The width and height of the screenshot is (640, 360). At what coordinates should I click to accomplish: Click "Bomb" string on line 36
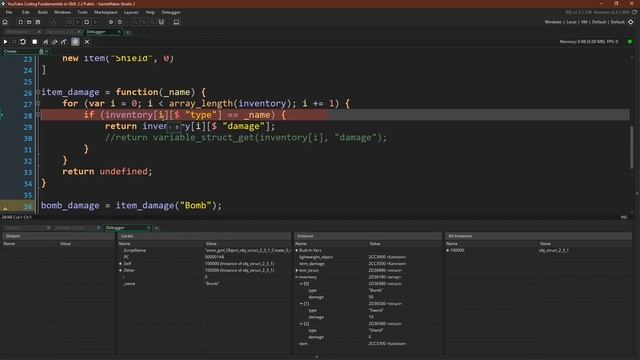196,205
